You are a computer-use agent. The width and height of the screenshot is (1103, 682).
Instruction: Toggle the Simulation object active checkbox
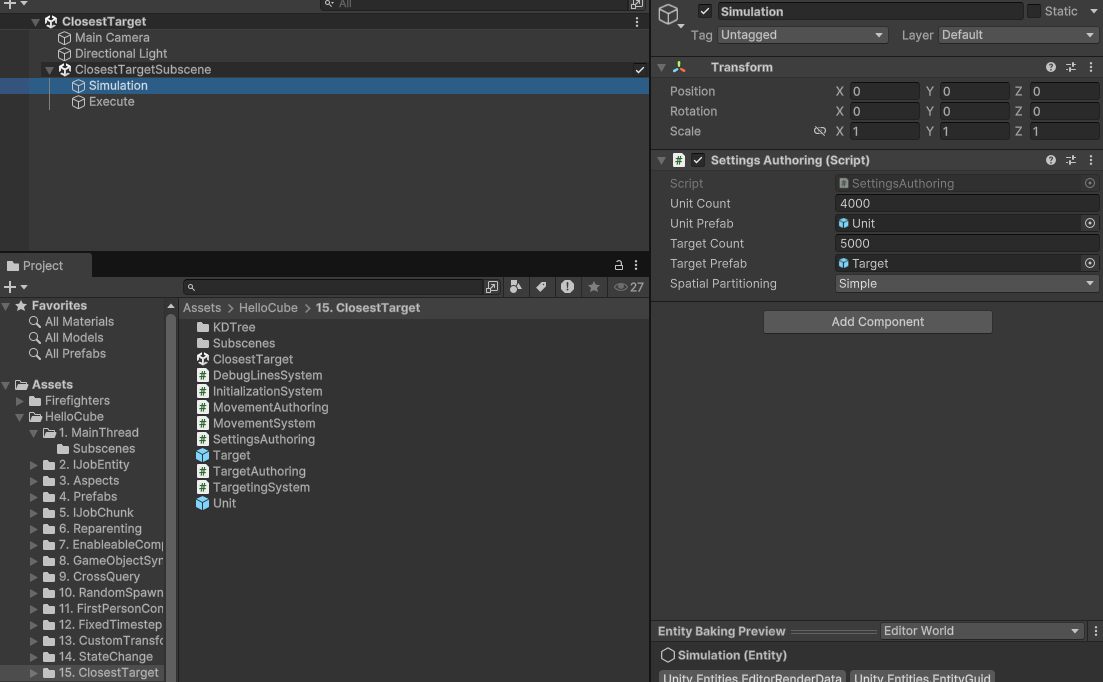(x=704, y=11)
